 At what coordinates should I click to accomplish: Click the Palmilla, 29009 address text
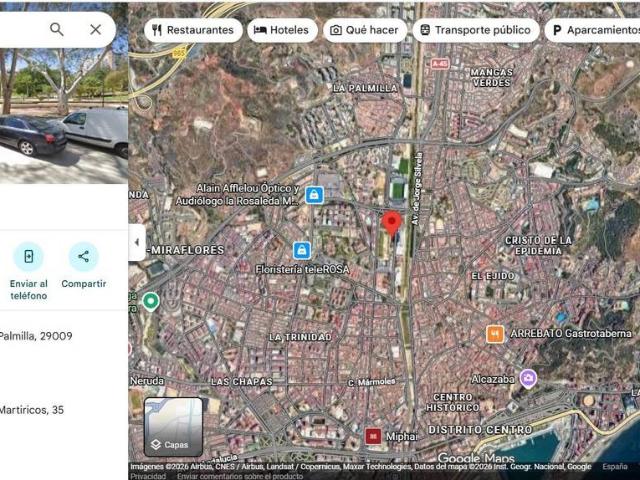click(36, 336)
